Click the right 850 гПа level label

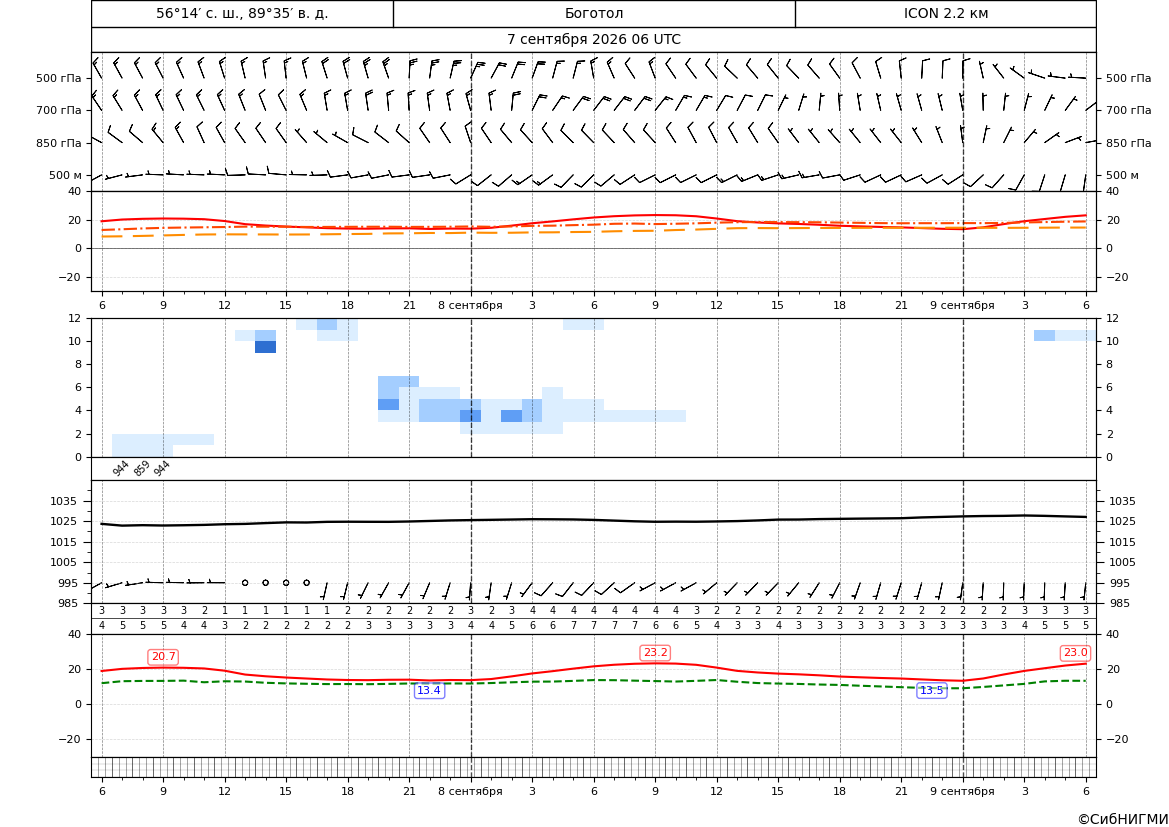click(x=1129, y=143)
